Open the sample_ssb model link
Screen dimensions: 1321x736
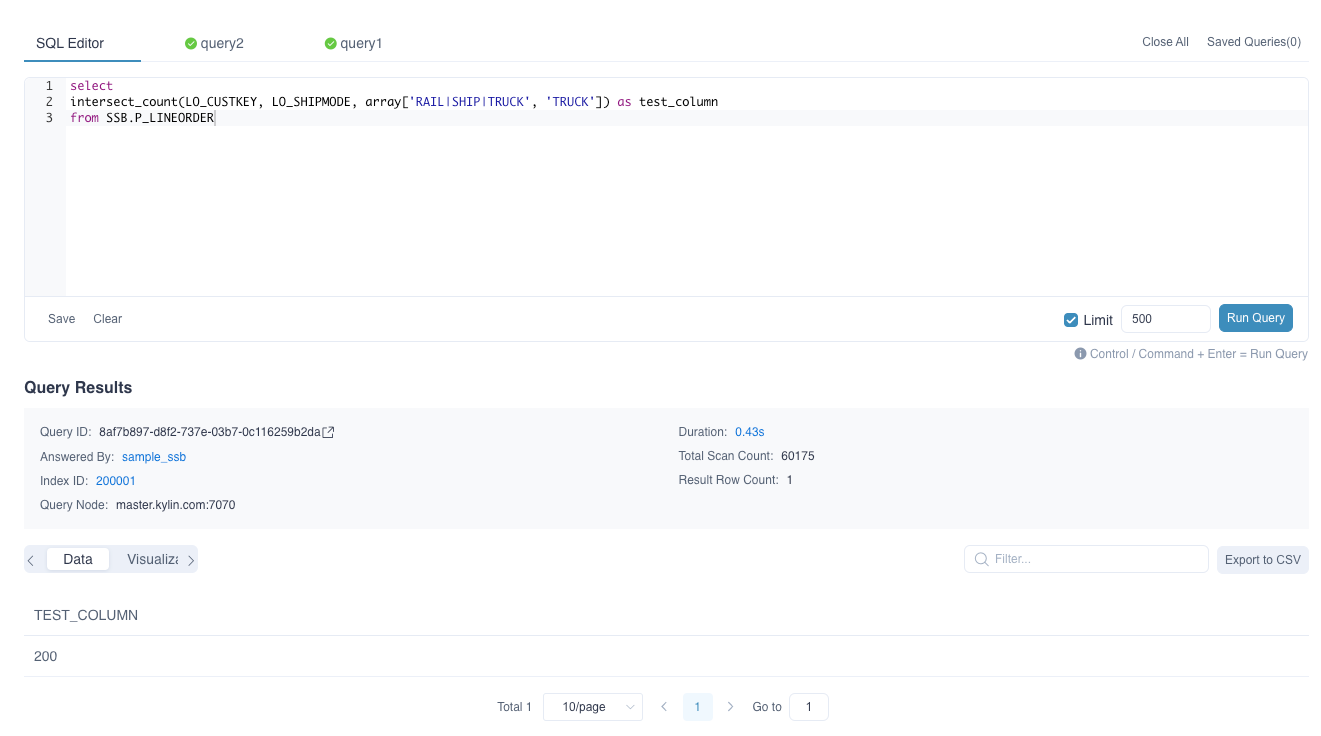pyautogui.click(x=154, y=457)
